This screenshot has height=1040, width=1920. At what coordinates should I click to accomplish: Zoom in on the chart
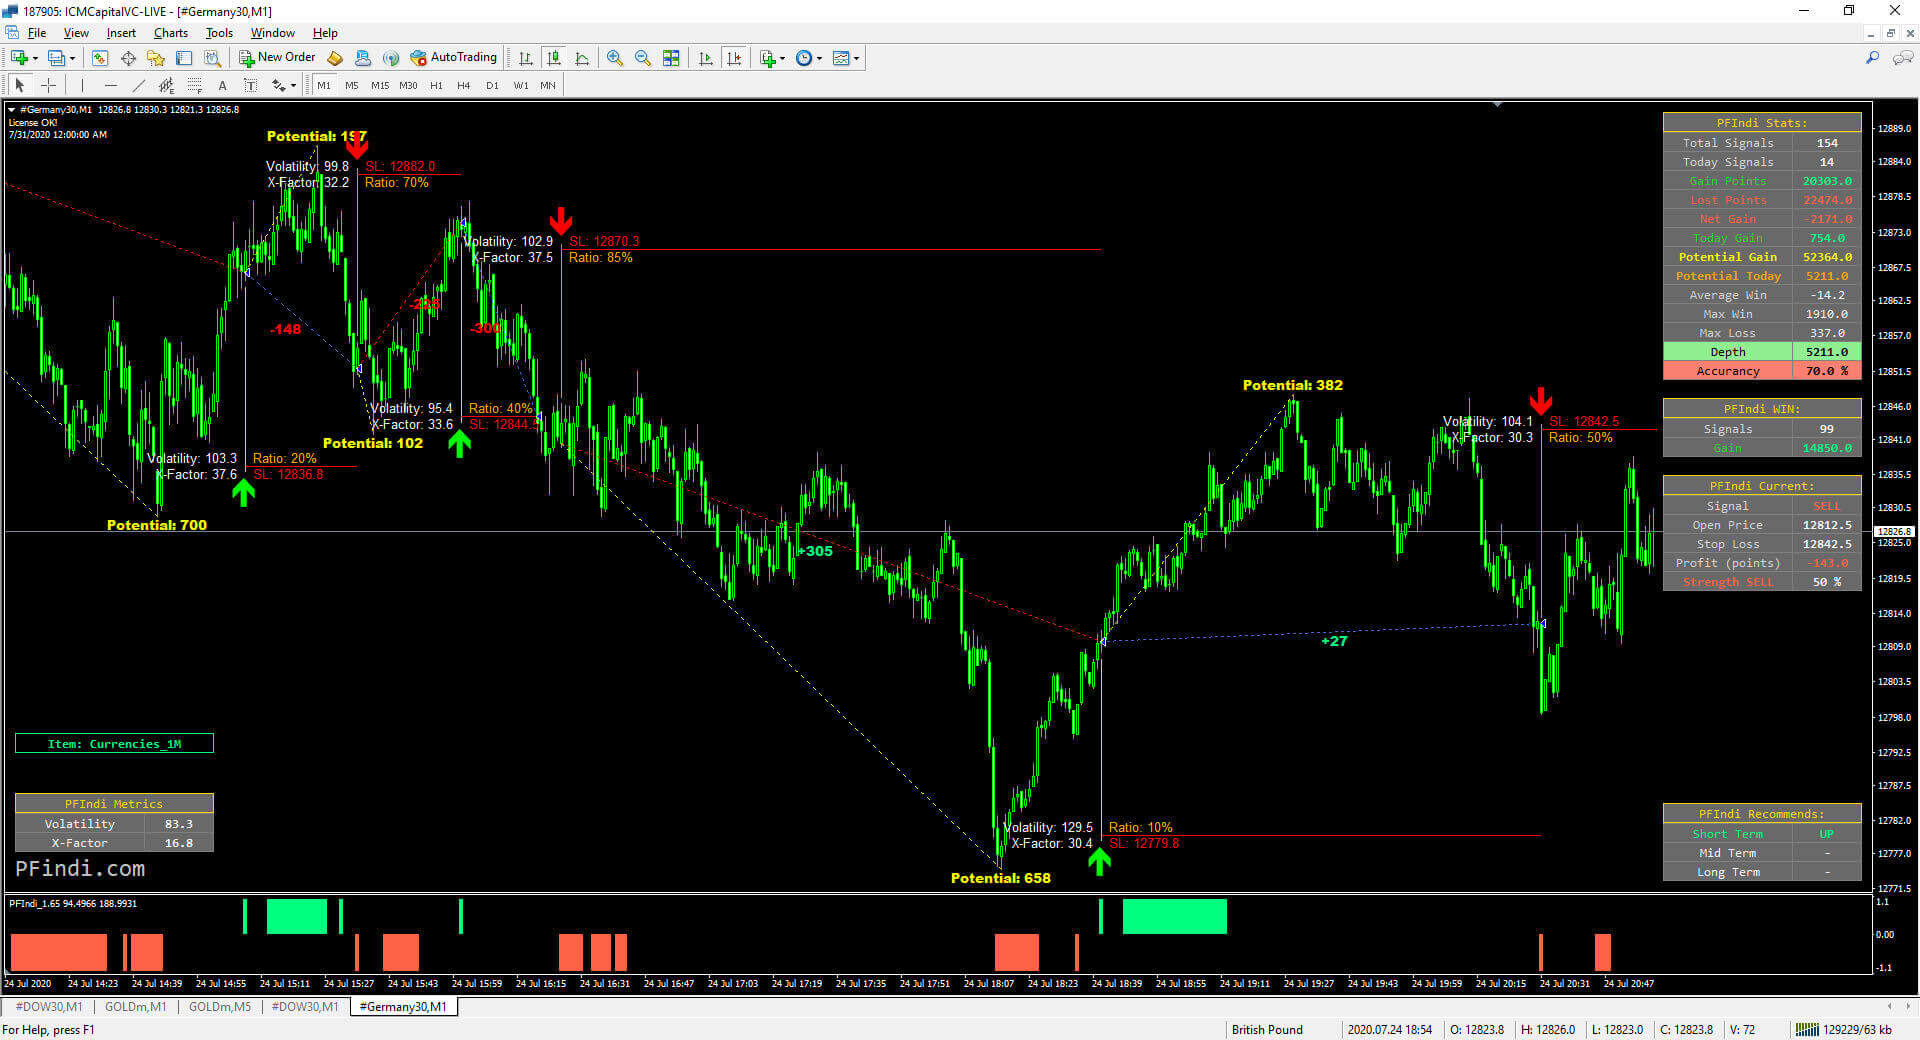tap(615, 58)
